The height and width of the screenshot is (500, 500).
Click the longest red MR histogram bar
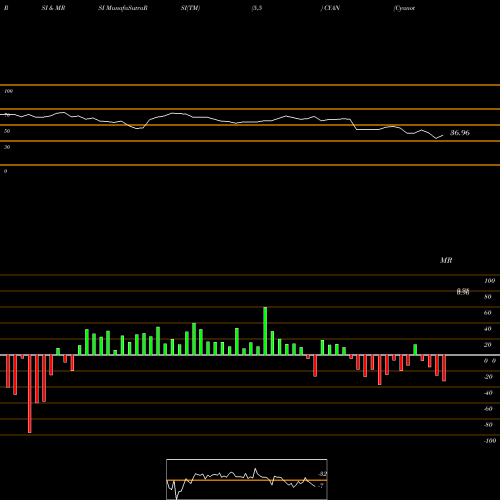tap(30, 394)
